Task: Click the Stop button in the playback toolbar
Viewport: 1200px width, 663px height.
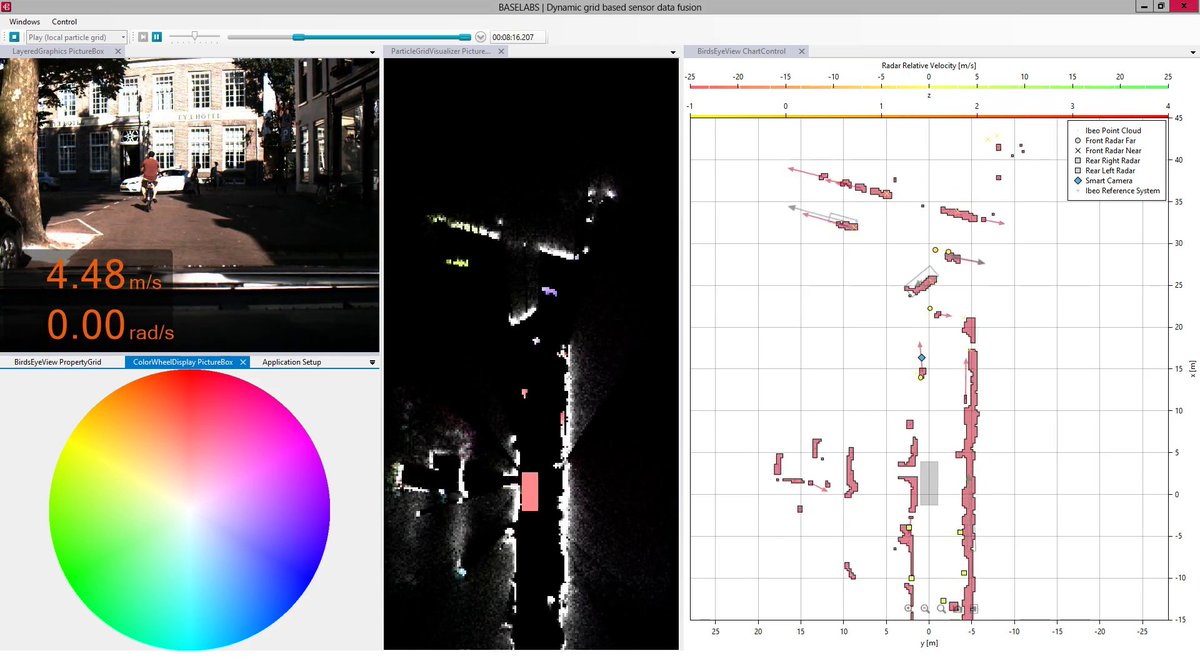Action: pyautogui.click(x=14, y=36)
